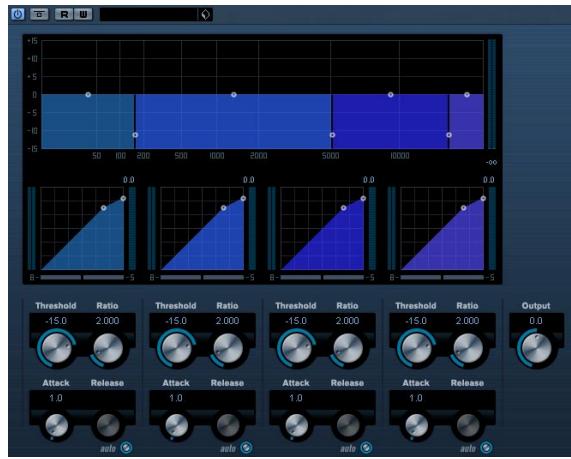Select band 1 gain handle in frequency display

tap(88, 95)
